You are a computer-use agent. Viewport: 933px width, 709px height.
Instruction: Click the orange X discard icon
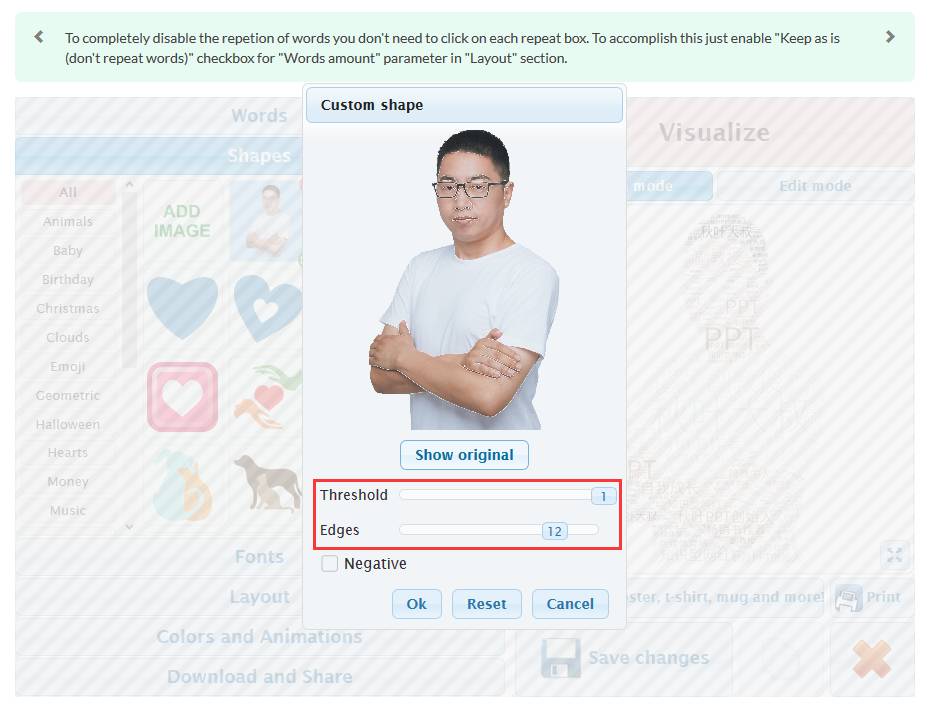tap(872, 659)
